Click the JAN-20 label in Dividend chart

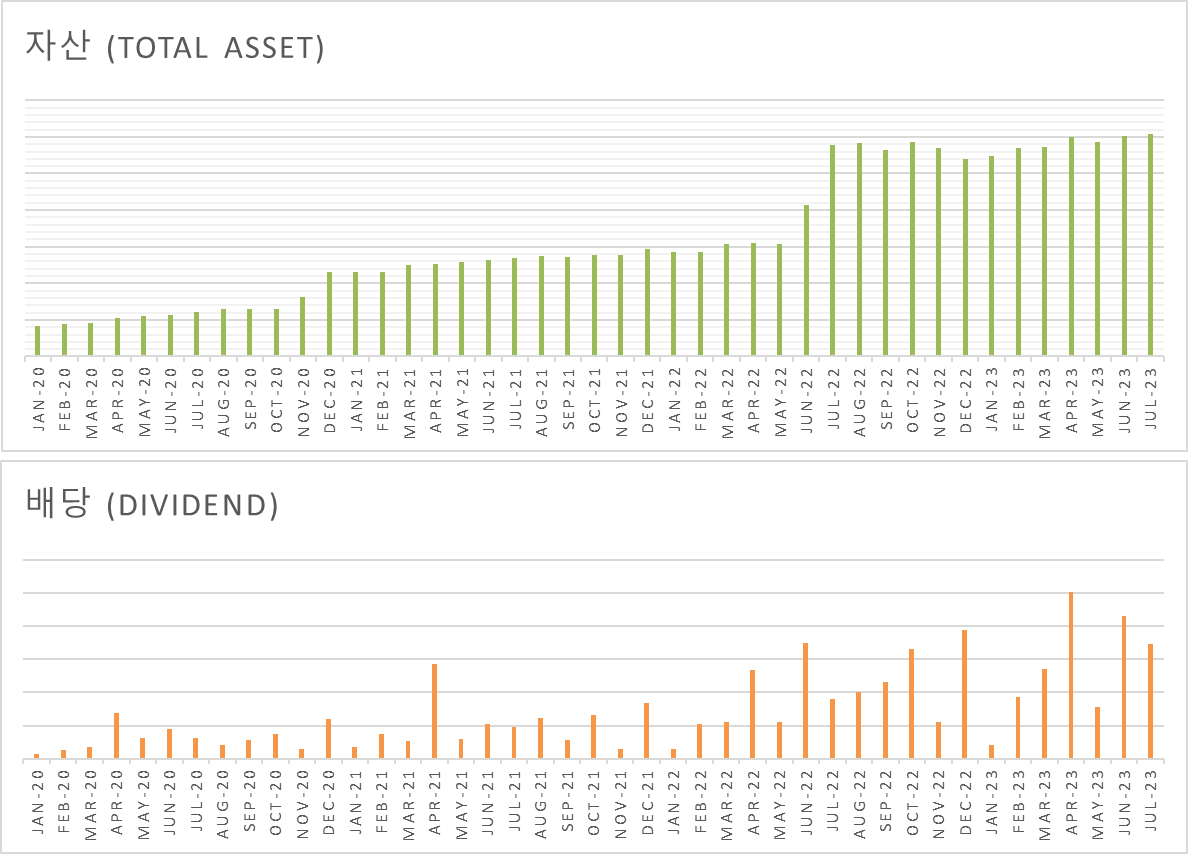[38, 802]
